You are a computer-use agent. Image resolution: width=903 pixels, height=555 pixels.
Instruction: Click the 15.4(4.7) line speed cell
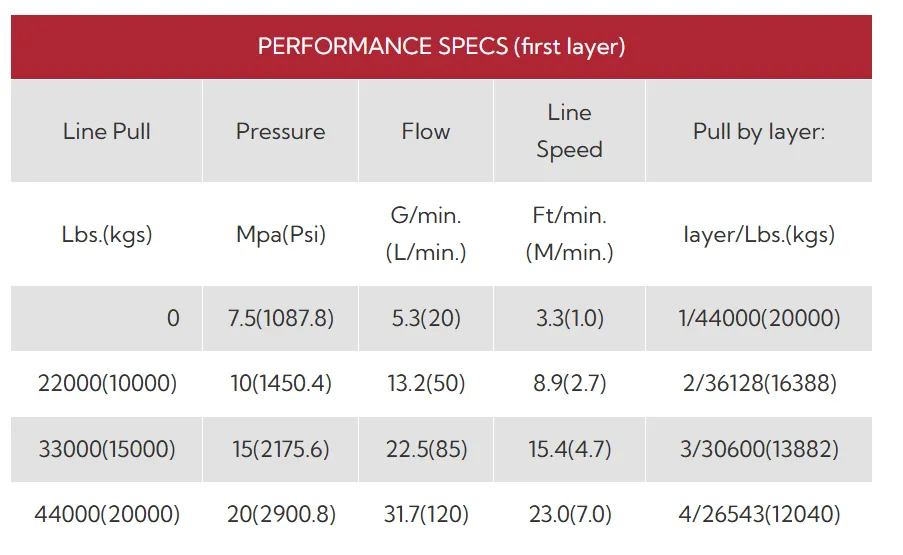pos(570,449)
